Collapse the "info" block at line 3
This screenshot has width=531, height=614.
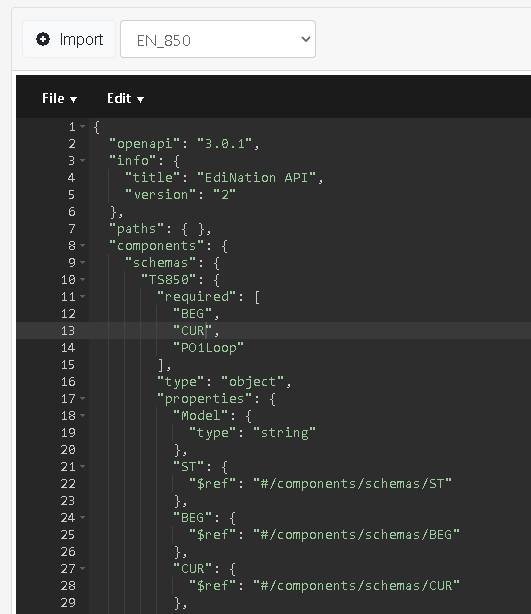83,161
